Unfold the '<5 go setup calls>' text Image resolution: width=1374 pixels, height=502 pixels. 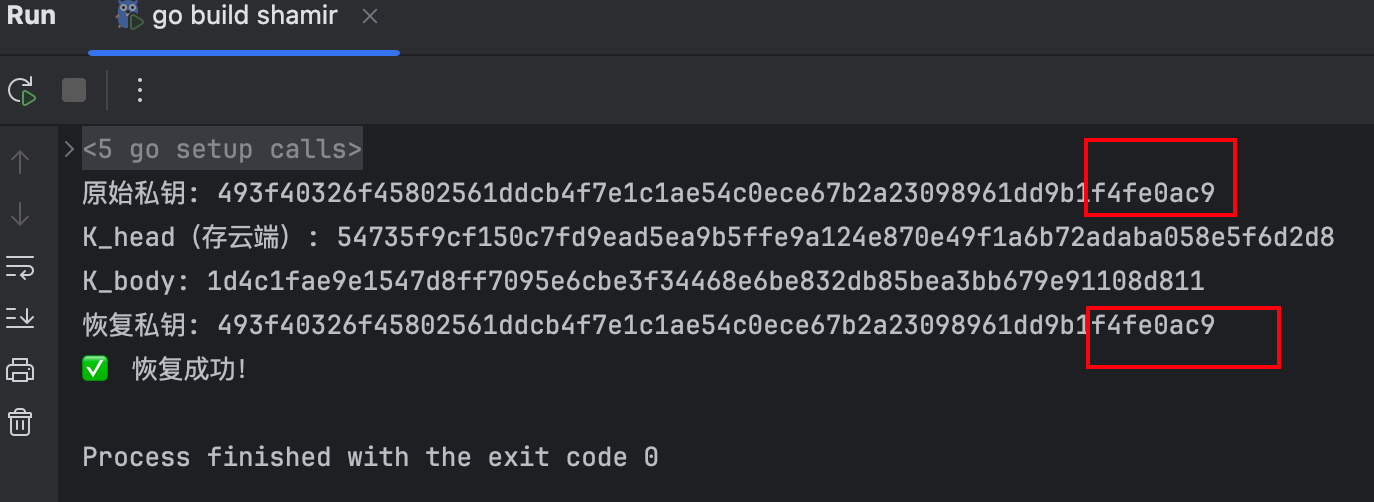[222, 150]
